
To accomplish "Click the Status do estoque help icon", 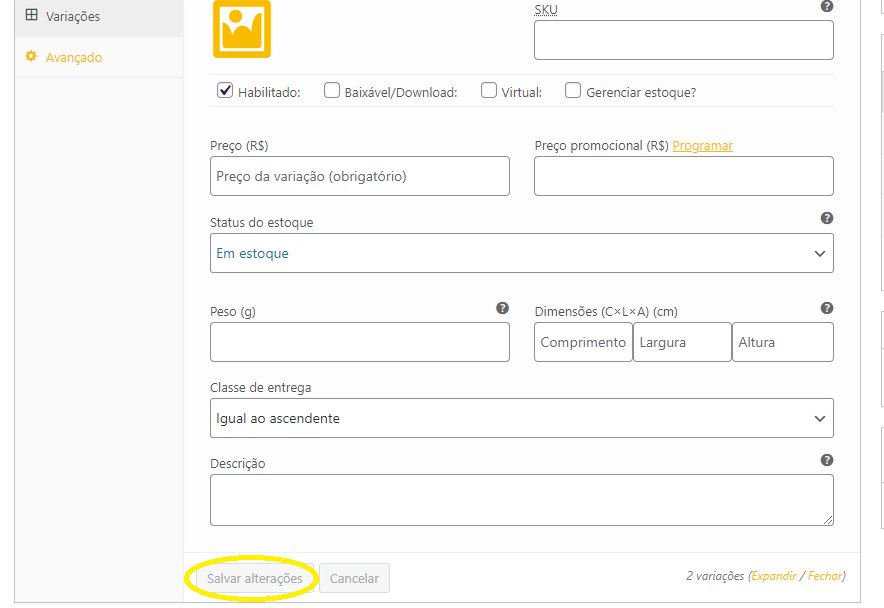I will (x=826, y=218).
